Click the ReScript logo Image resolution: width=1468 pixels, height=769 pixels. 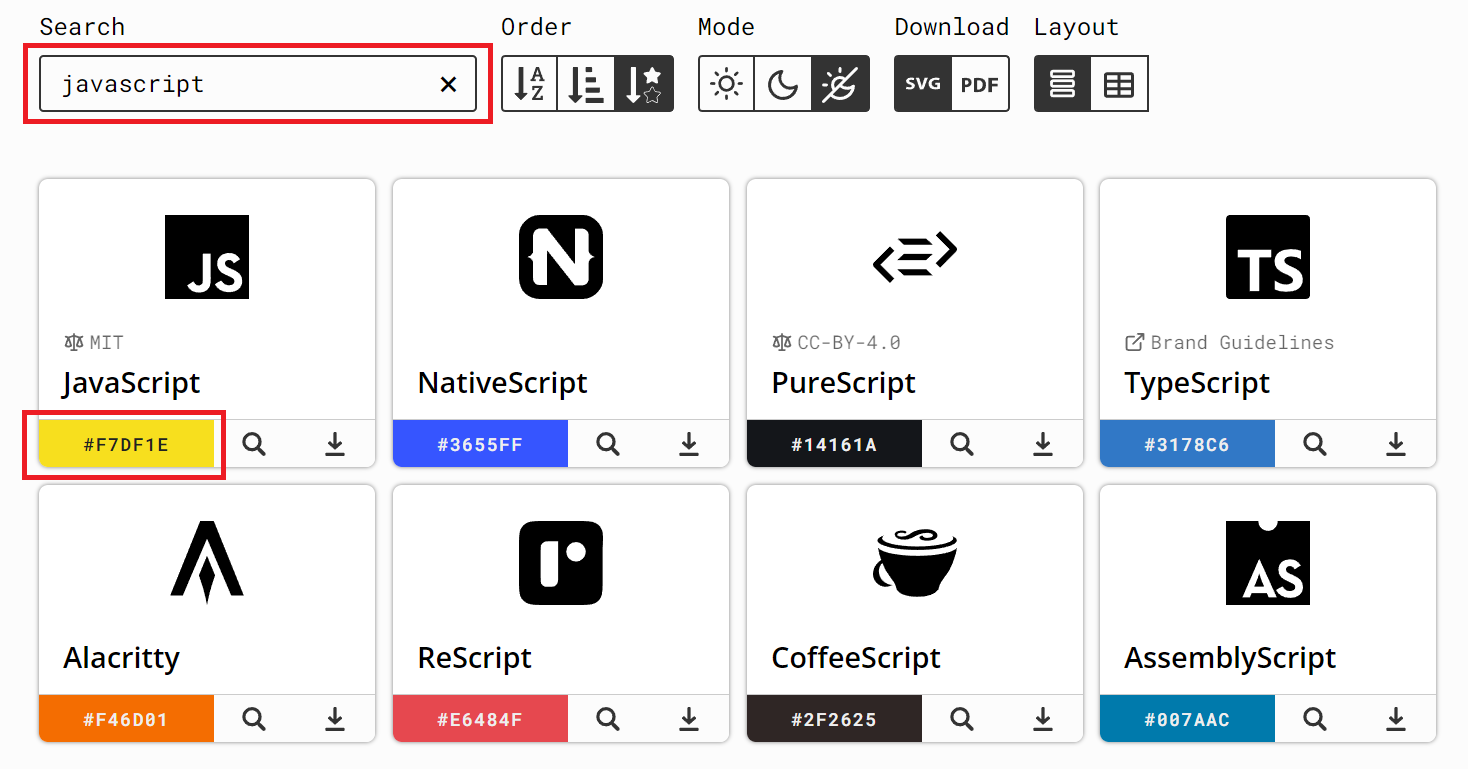[561, 563]
